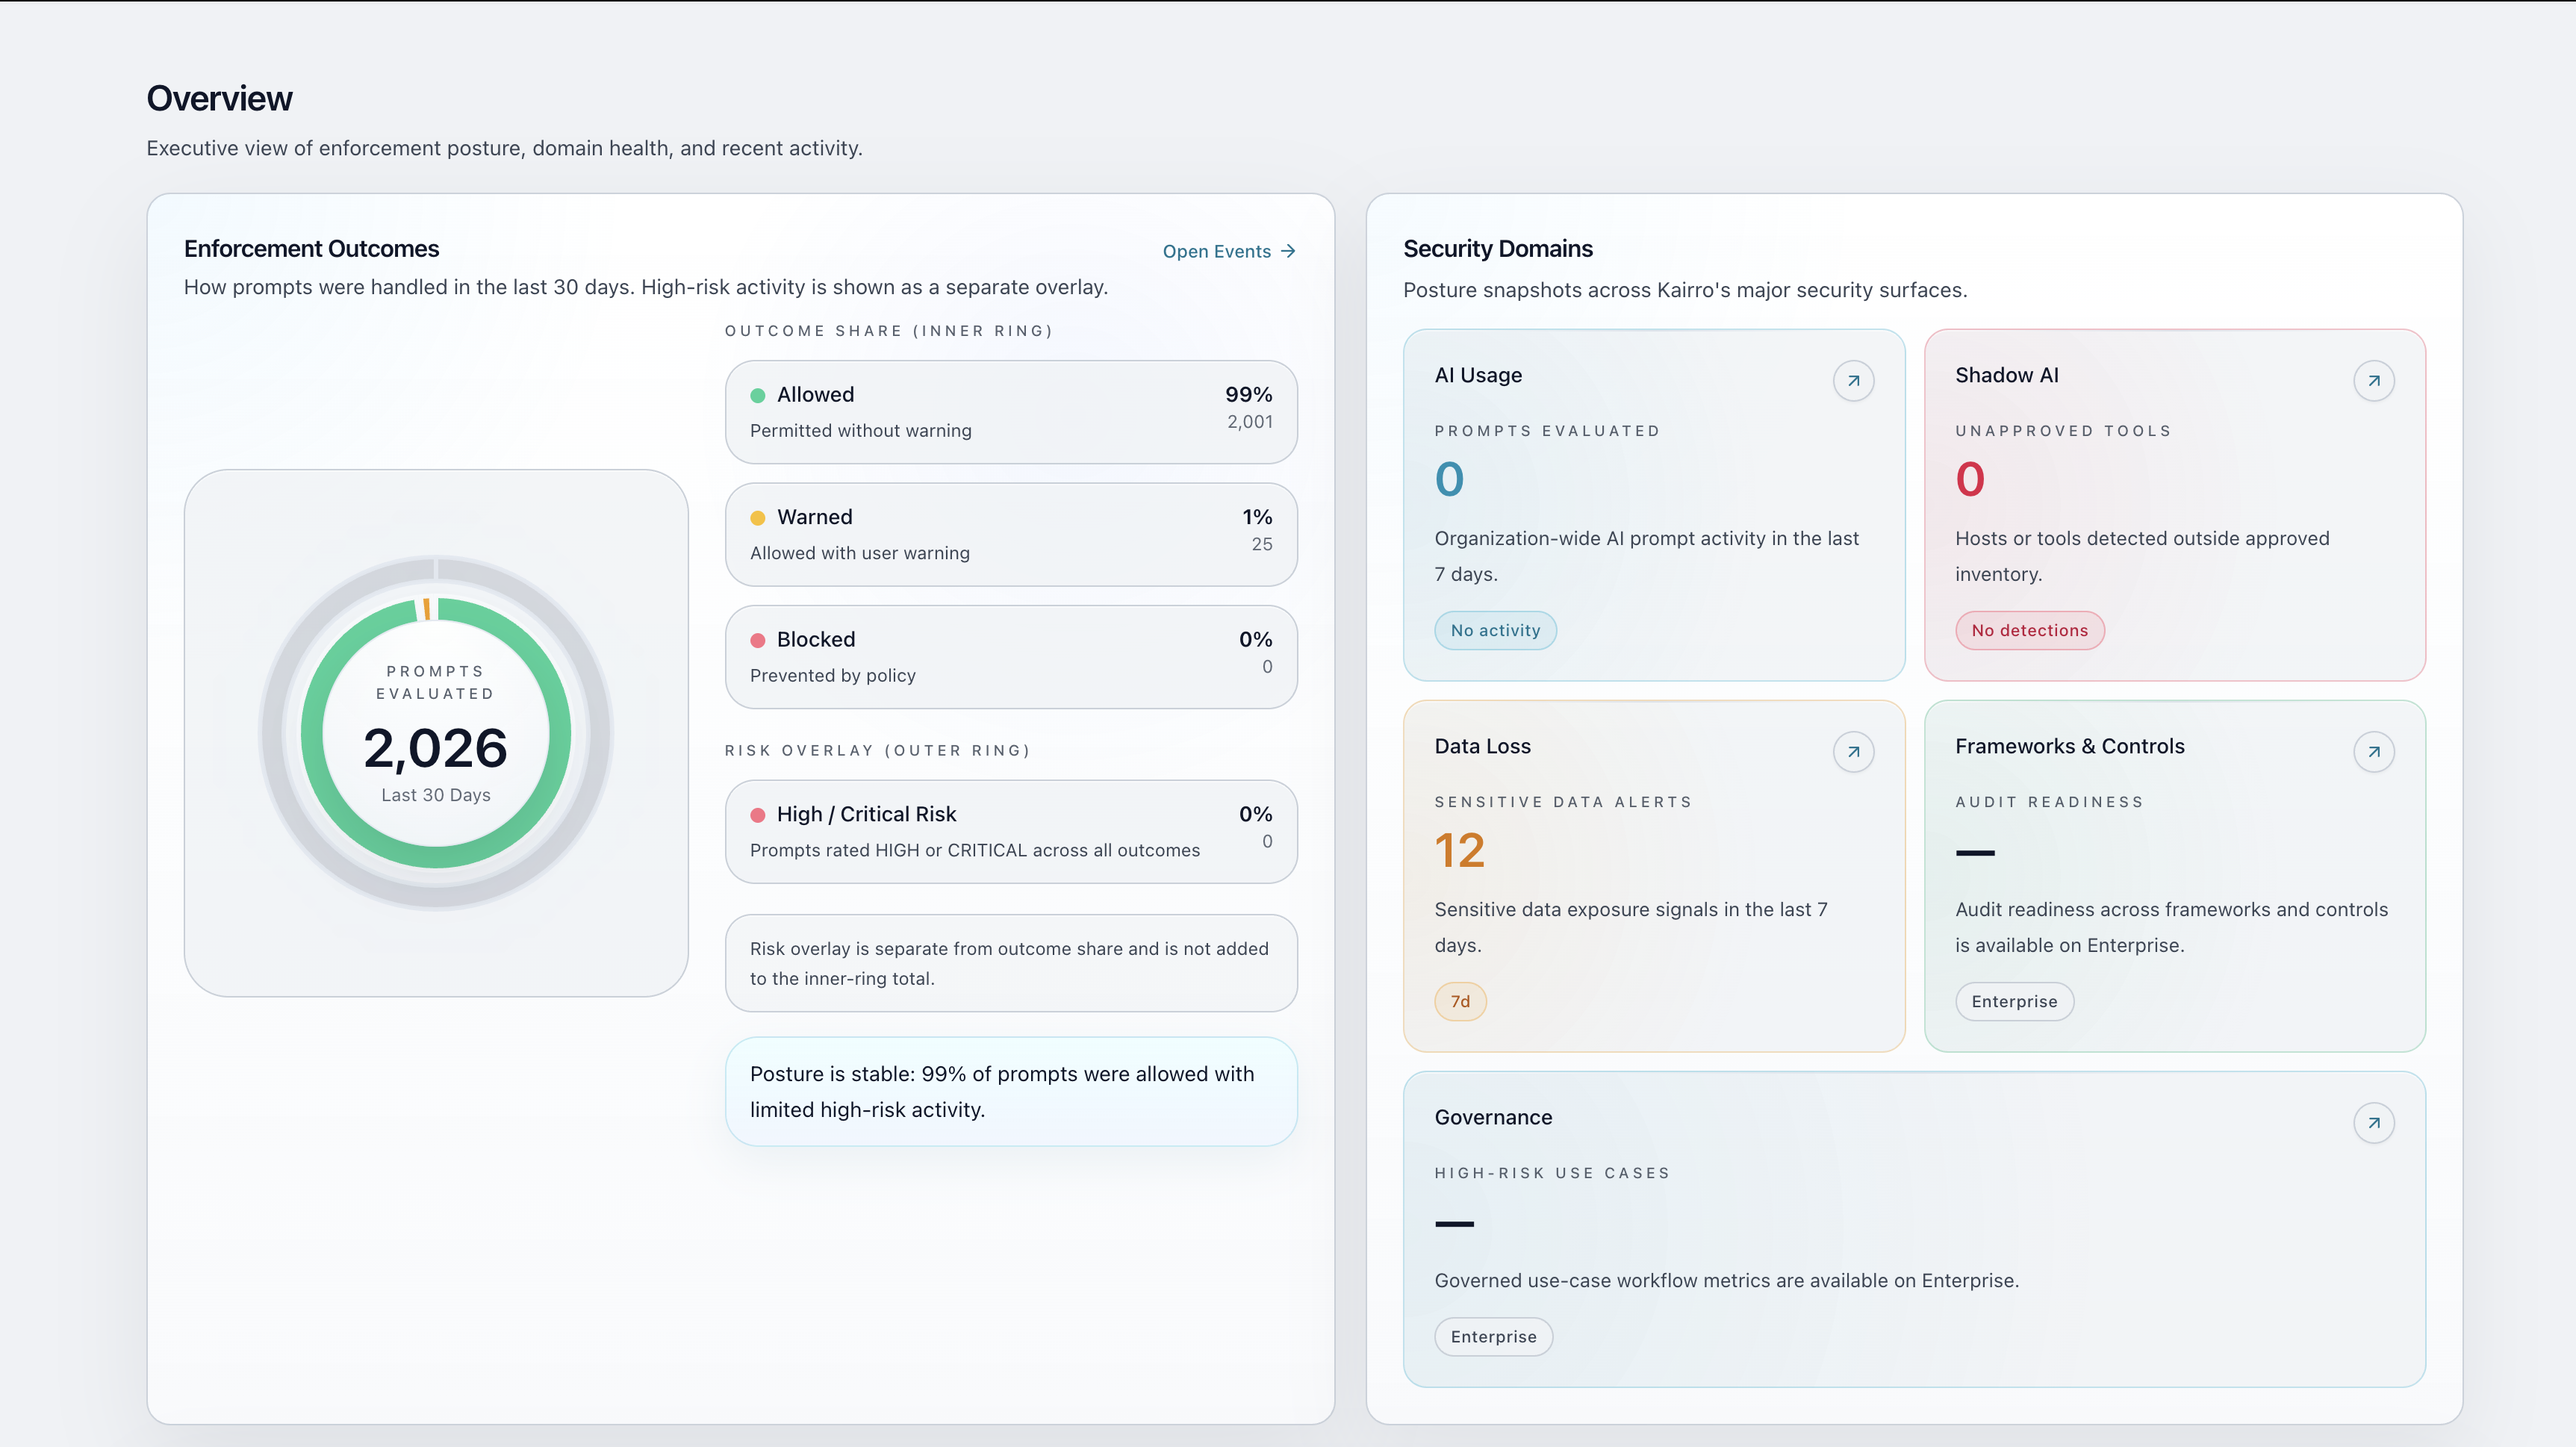Screen dimensions: 2576x1447
Task: Click the Enterprise button under Frameworks & Controls
Action: click(2014, 1001)
